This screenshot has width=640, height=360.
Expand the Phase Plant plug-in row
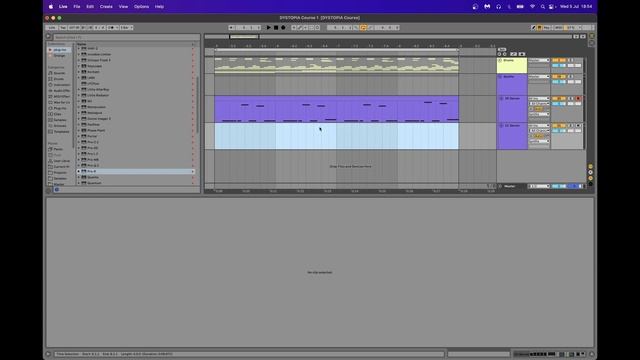(x=79, y=131)
